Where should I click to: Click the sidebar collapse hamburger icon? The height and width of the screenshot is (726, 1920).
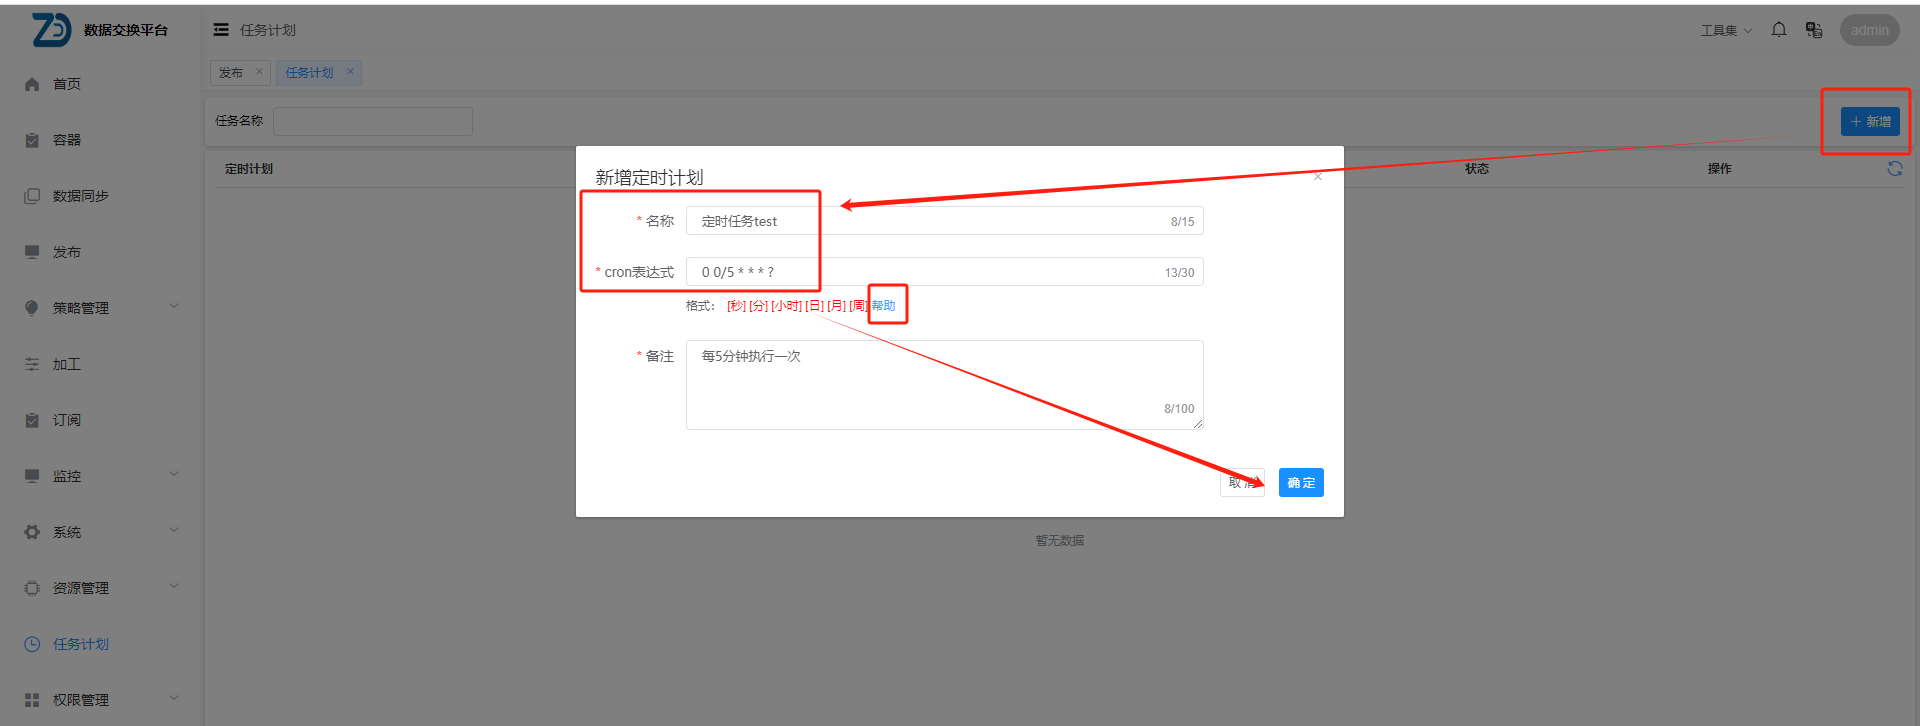point(221,30)
